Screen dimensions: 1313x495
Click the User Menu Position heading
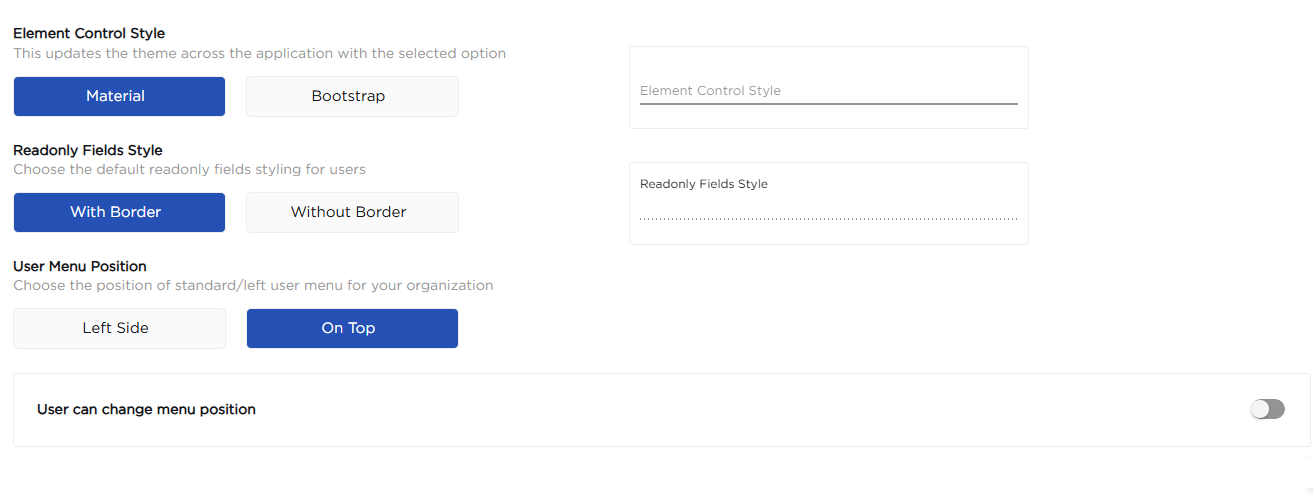80,266
